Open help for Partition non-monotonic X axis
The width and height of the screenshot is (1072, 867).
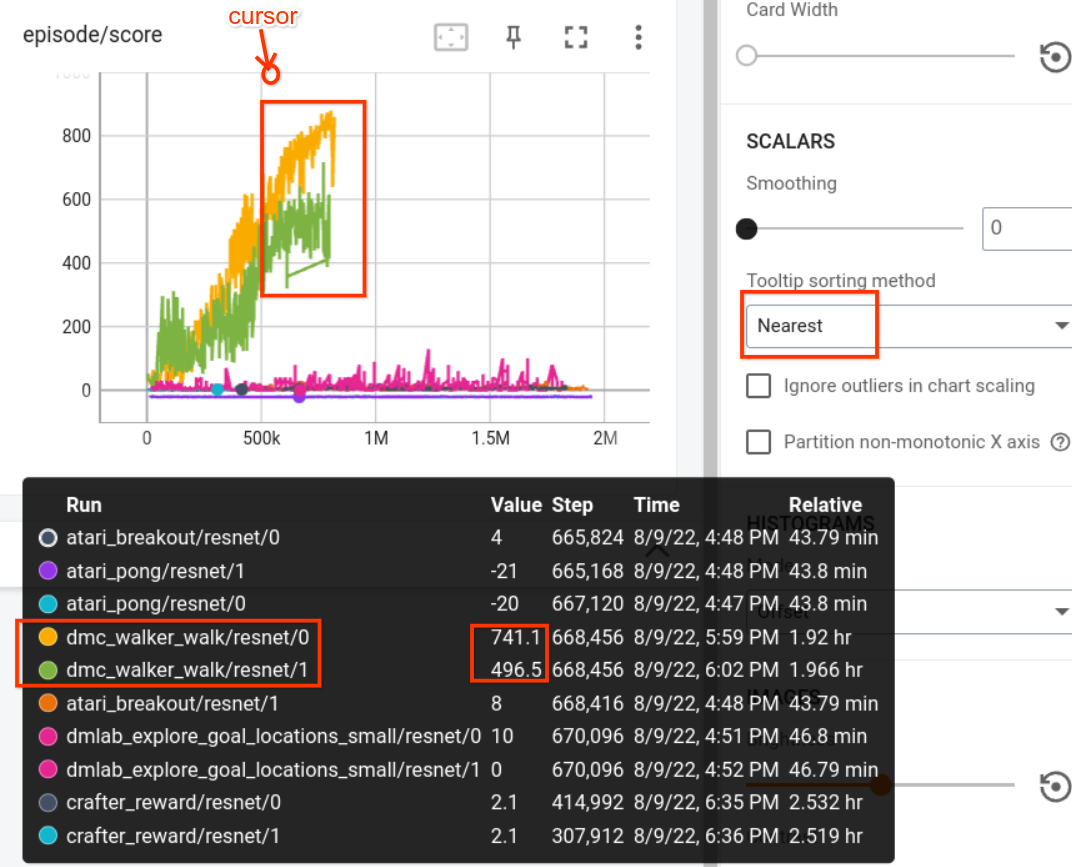(x=1059, y=442)
